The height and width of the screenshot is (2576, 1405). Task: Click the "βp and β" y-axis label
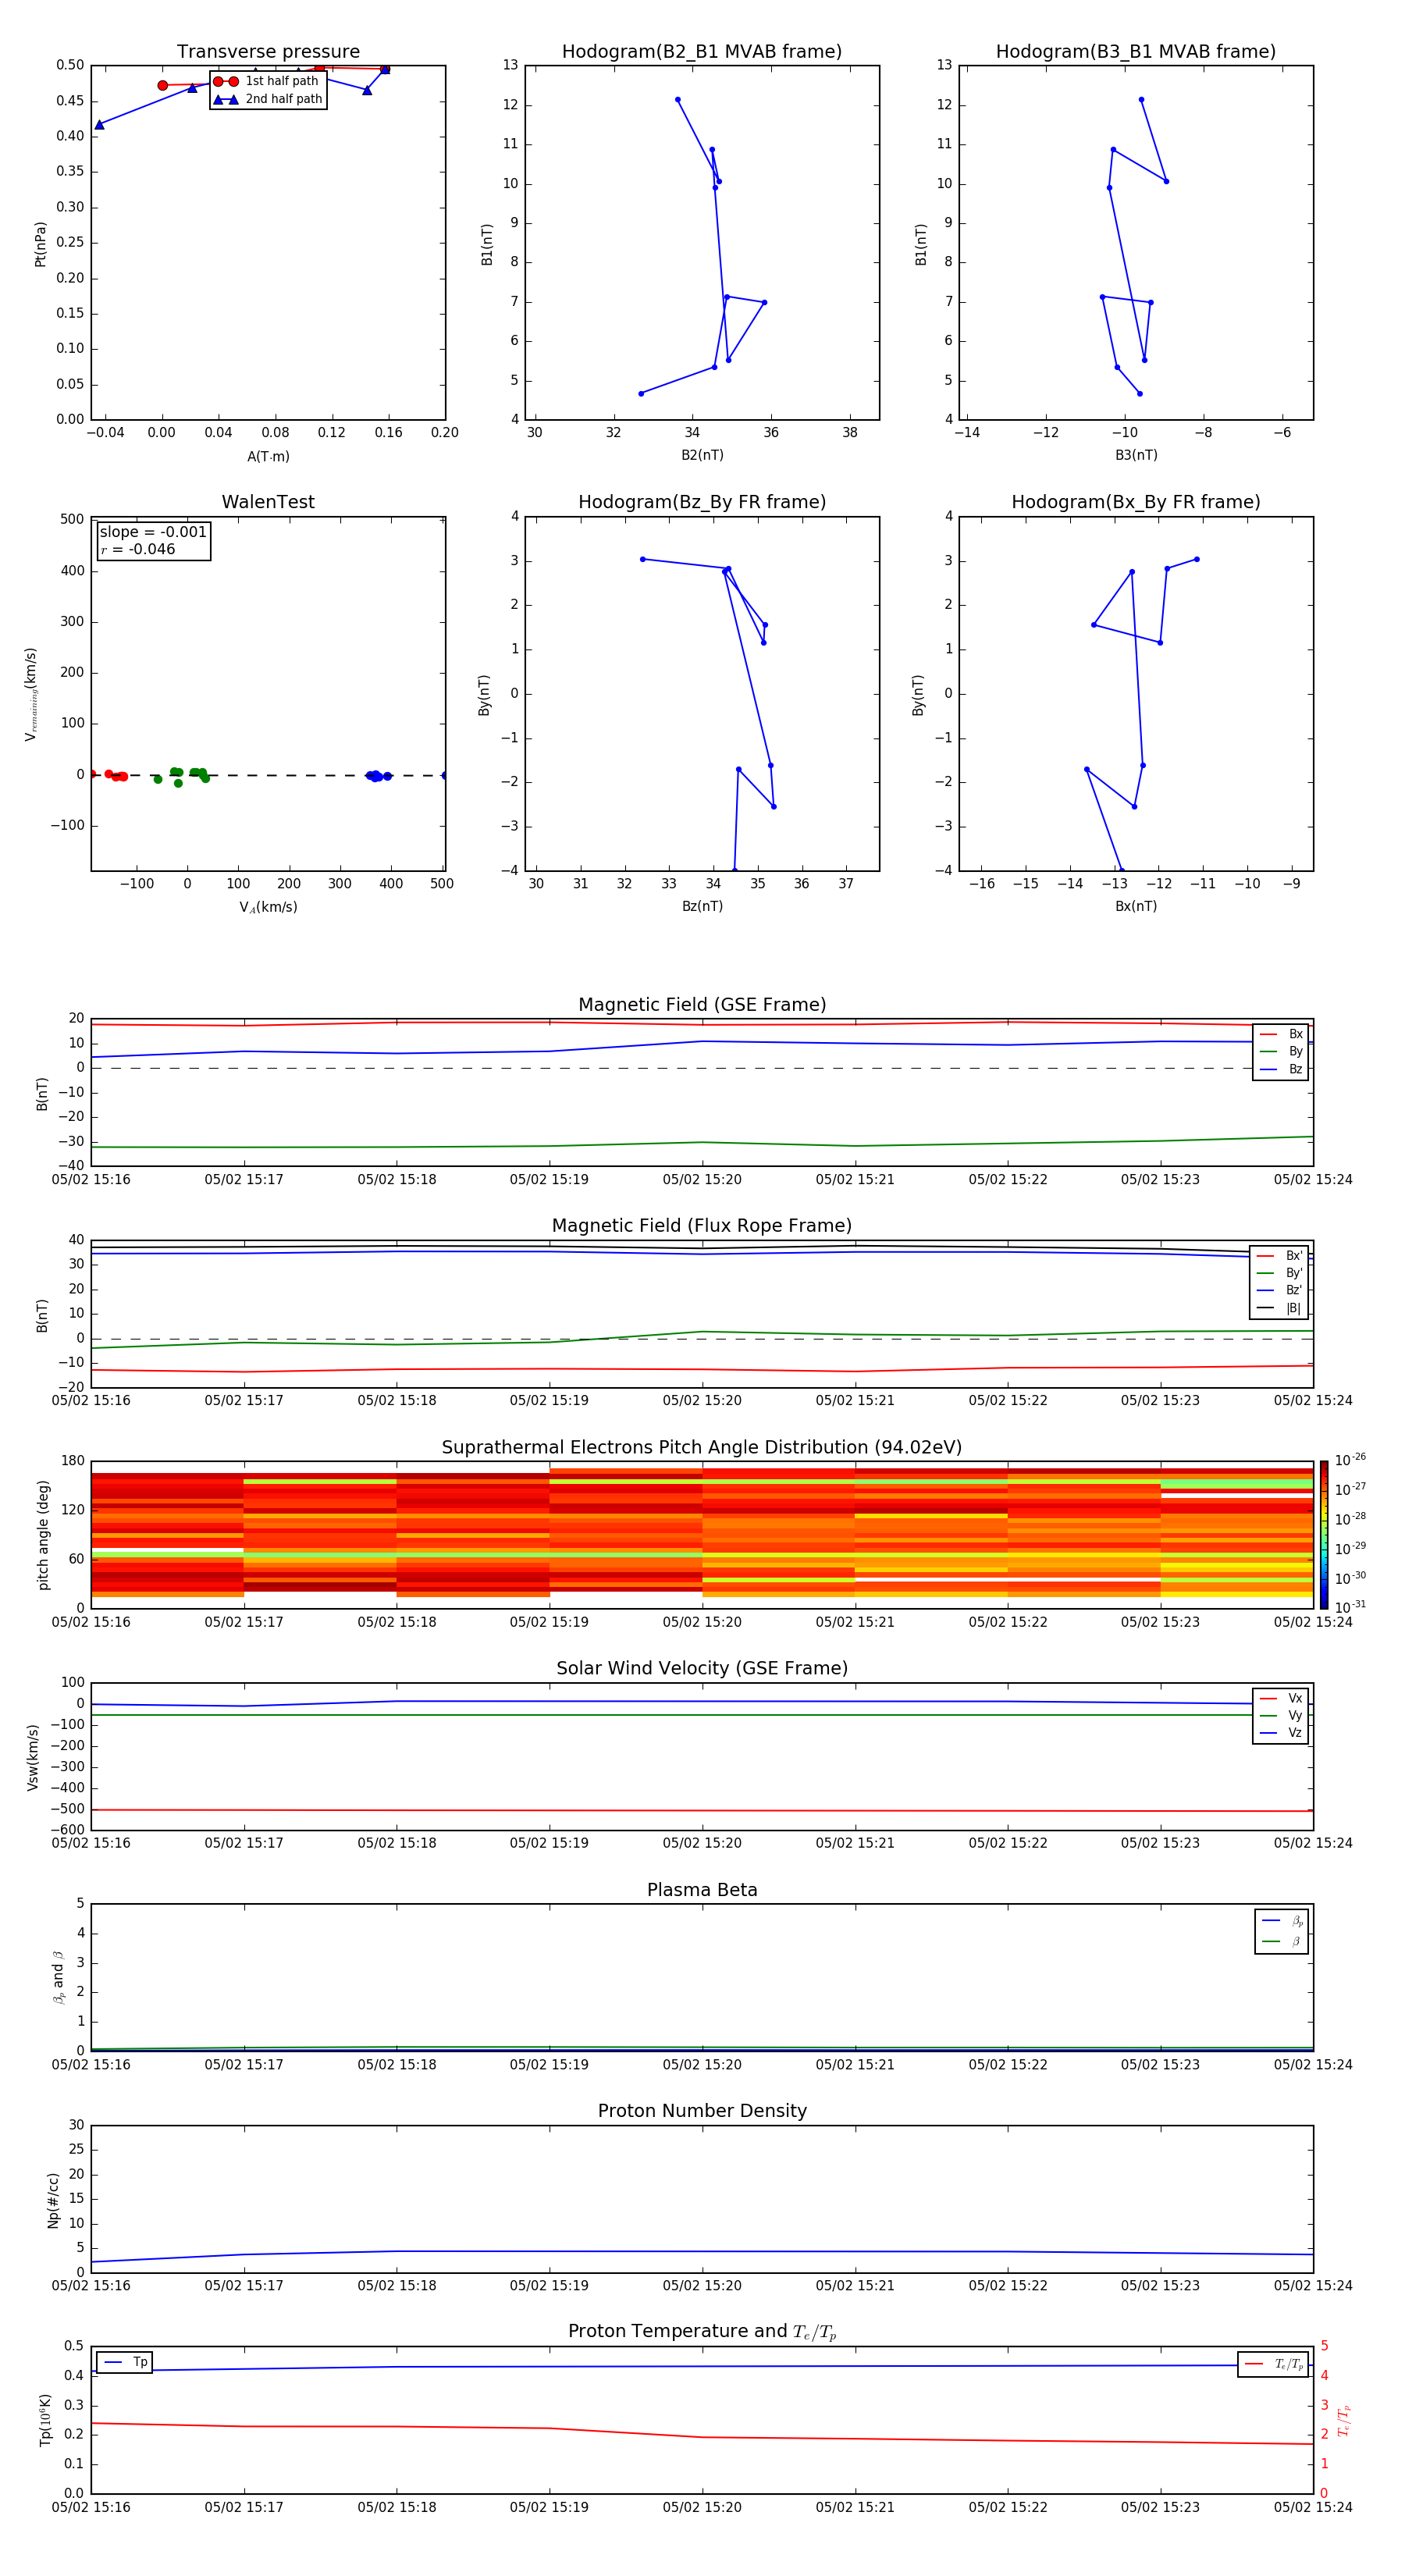(58, 1977)
